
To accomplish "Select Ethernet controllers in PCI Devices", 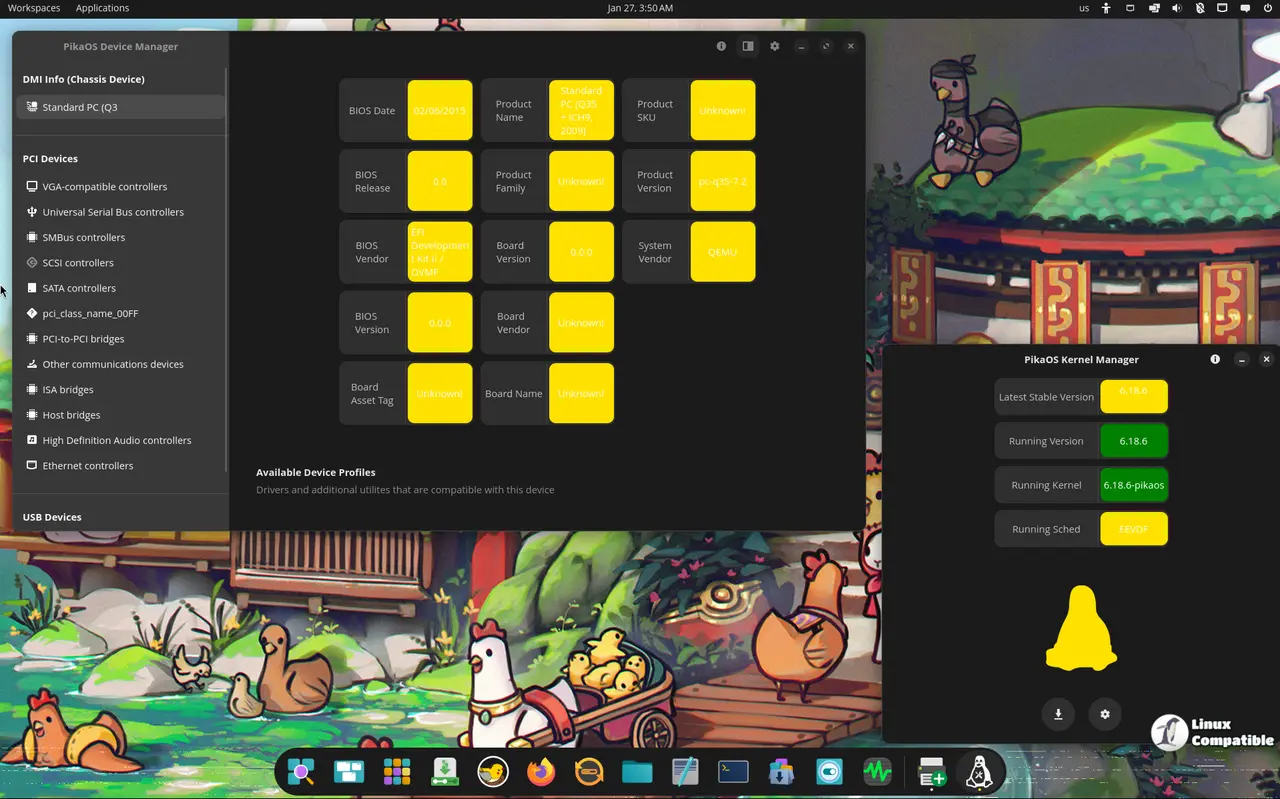I will (x=87, y=466).
